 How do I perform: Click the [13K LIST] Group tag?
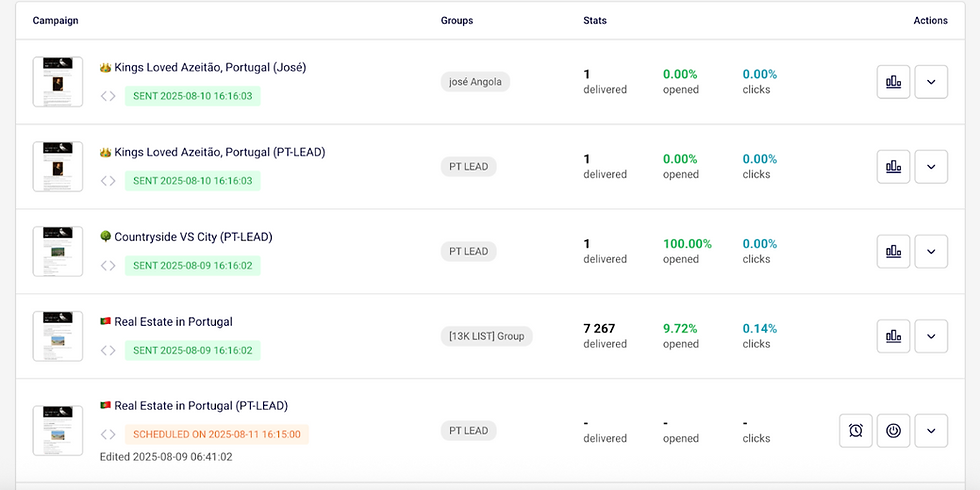pyautogui.click(x=487, y=336)
